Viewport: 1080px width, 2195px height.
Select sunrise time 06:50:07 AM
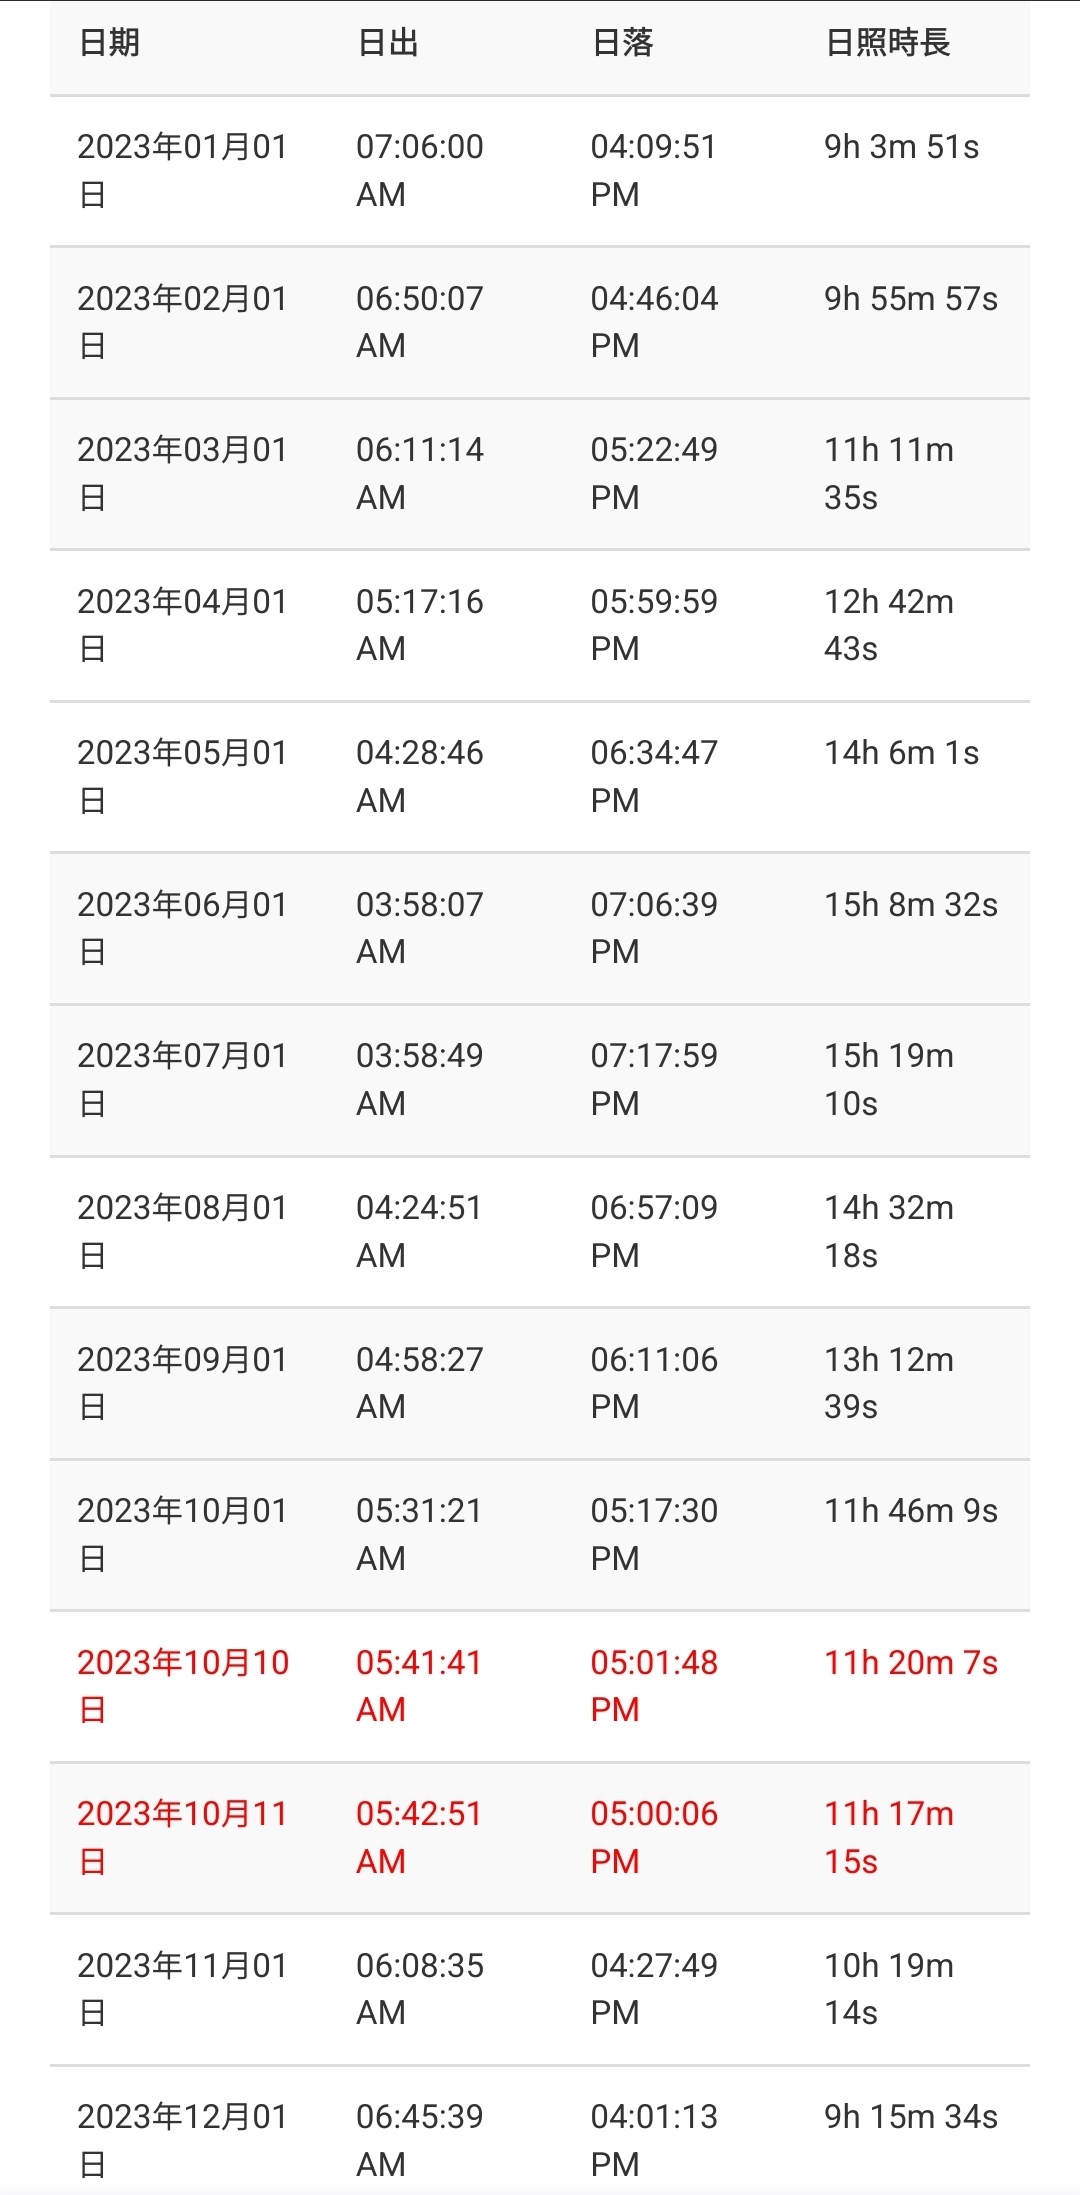point(419,321)
